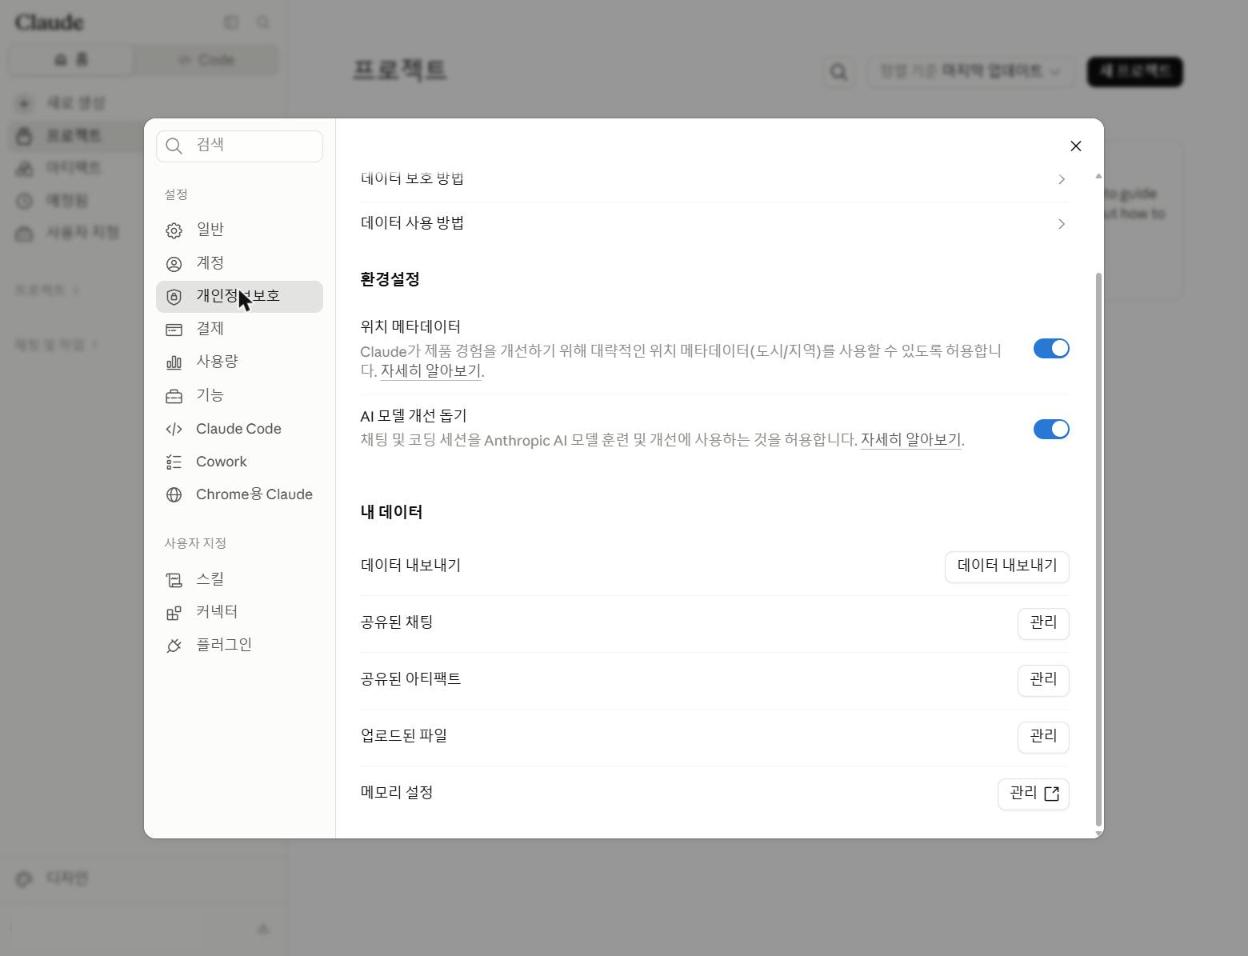The width and height of the screenshot is (1248, 956).
Task: Click 프로젝트 icon in background sidebar
Action: (x=24, y=136)
